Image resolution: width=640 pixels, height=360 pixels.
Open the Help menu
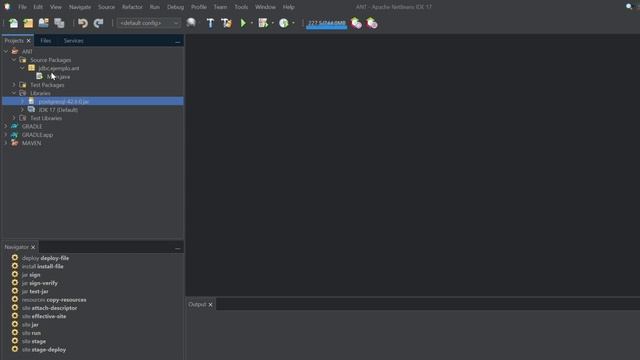click(x=289, y=7)
